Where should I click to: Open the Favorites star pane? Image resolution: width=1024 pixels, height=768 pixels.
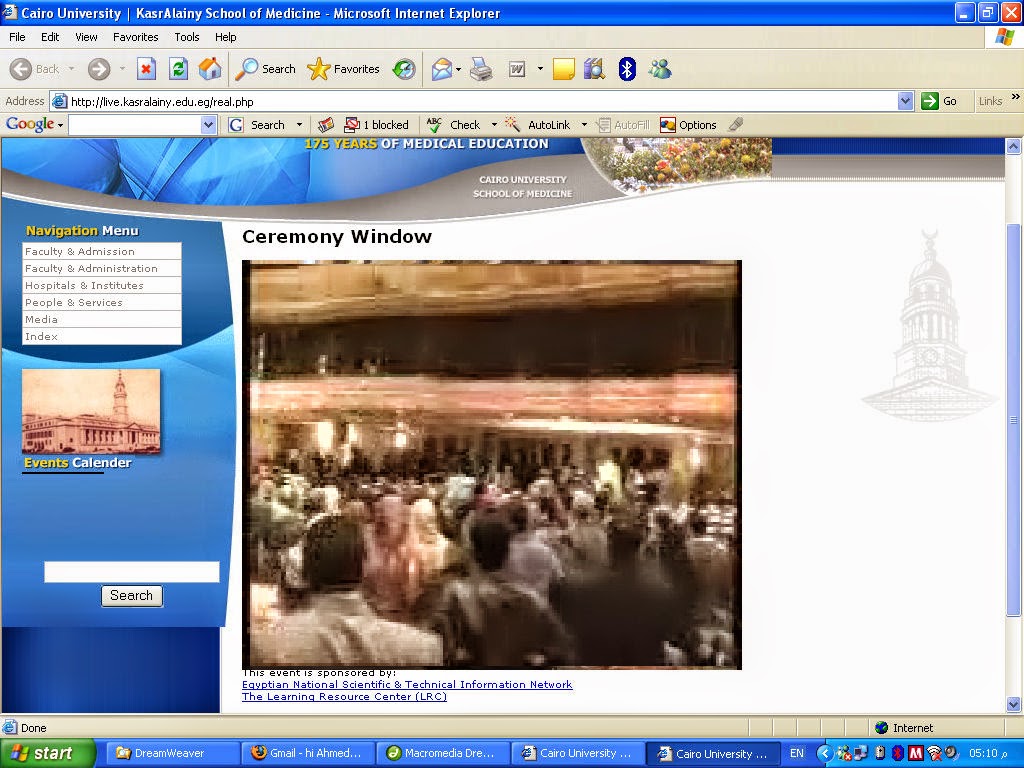coord(344,69)
